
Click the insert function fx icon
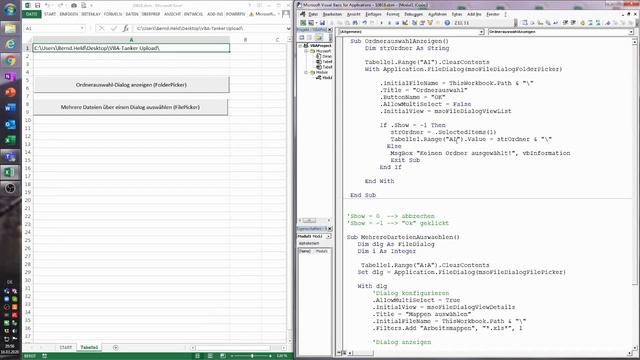coord(125,28)
